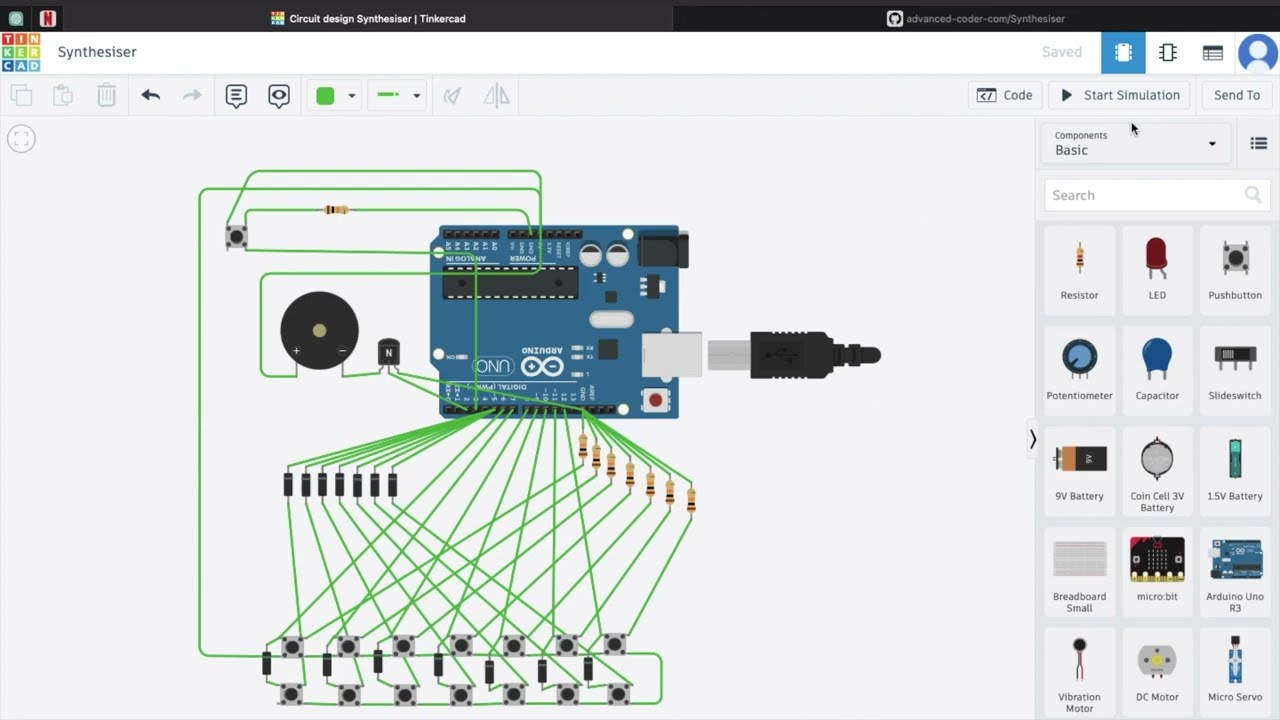Viewport: 1280px width, 720px height.
Task: Open the Code editor
Action: tap(1005, 95)
